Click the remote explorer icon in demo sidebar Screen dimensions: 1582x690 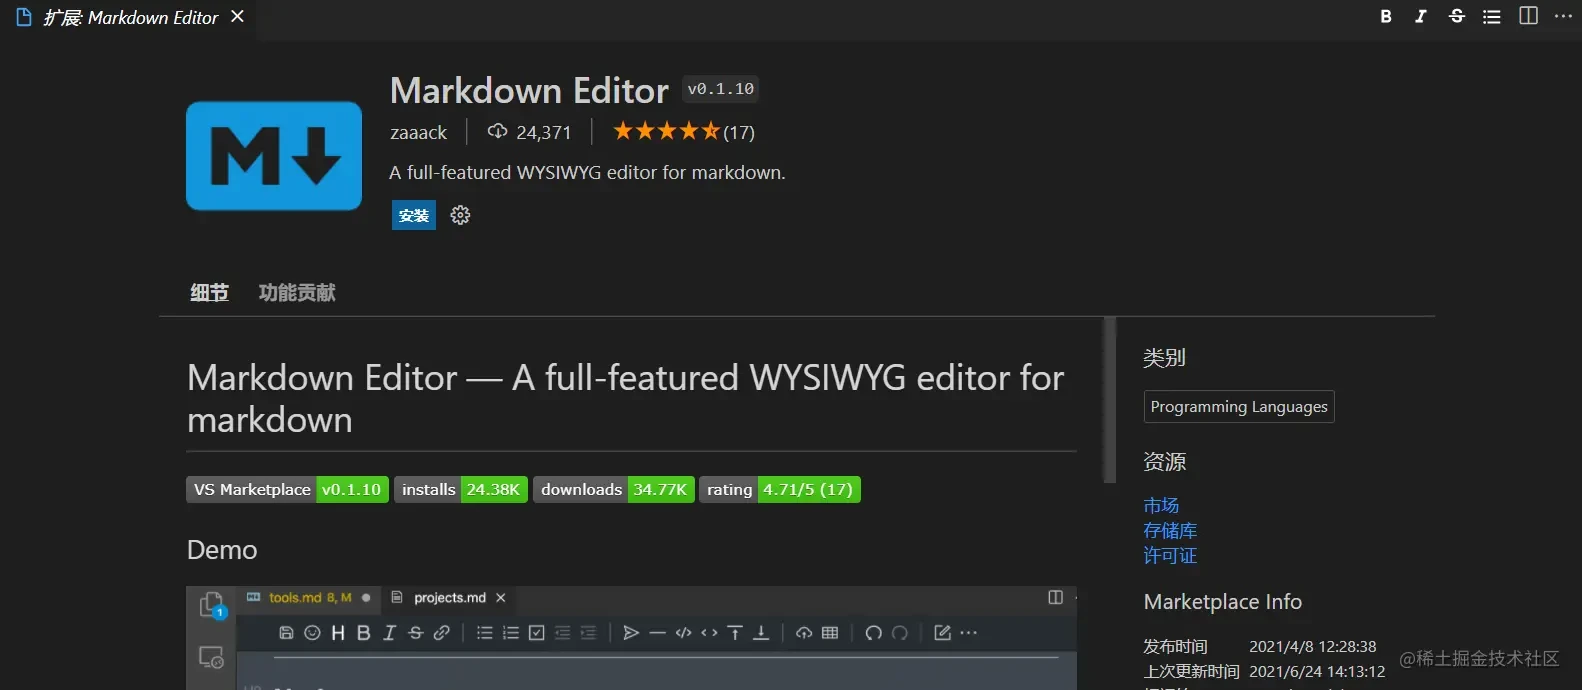click(x=211, y=657)
